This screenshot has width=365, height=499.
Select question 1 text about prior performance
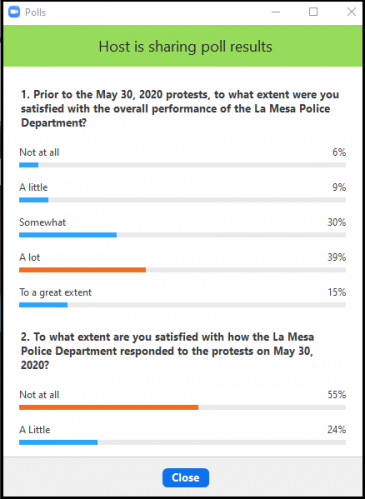point(180,109)
